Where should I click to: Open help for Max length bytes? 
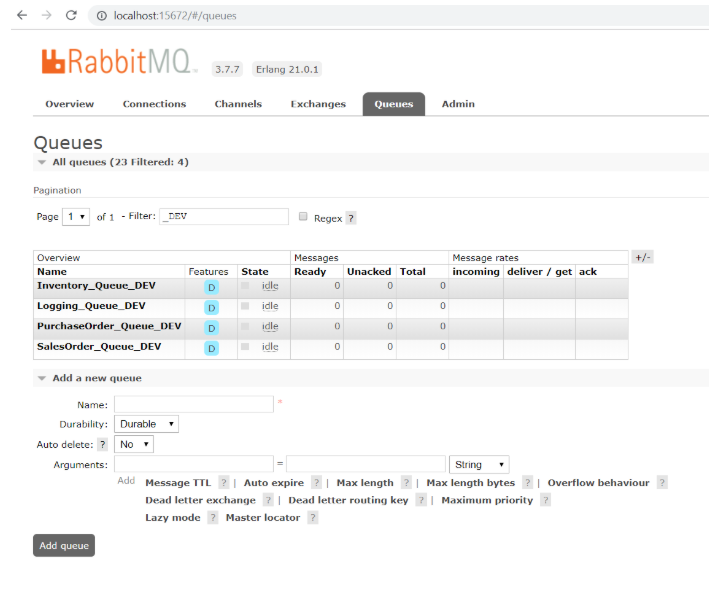[527, 483]
